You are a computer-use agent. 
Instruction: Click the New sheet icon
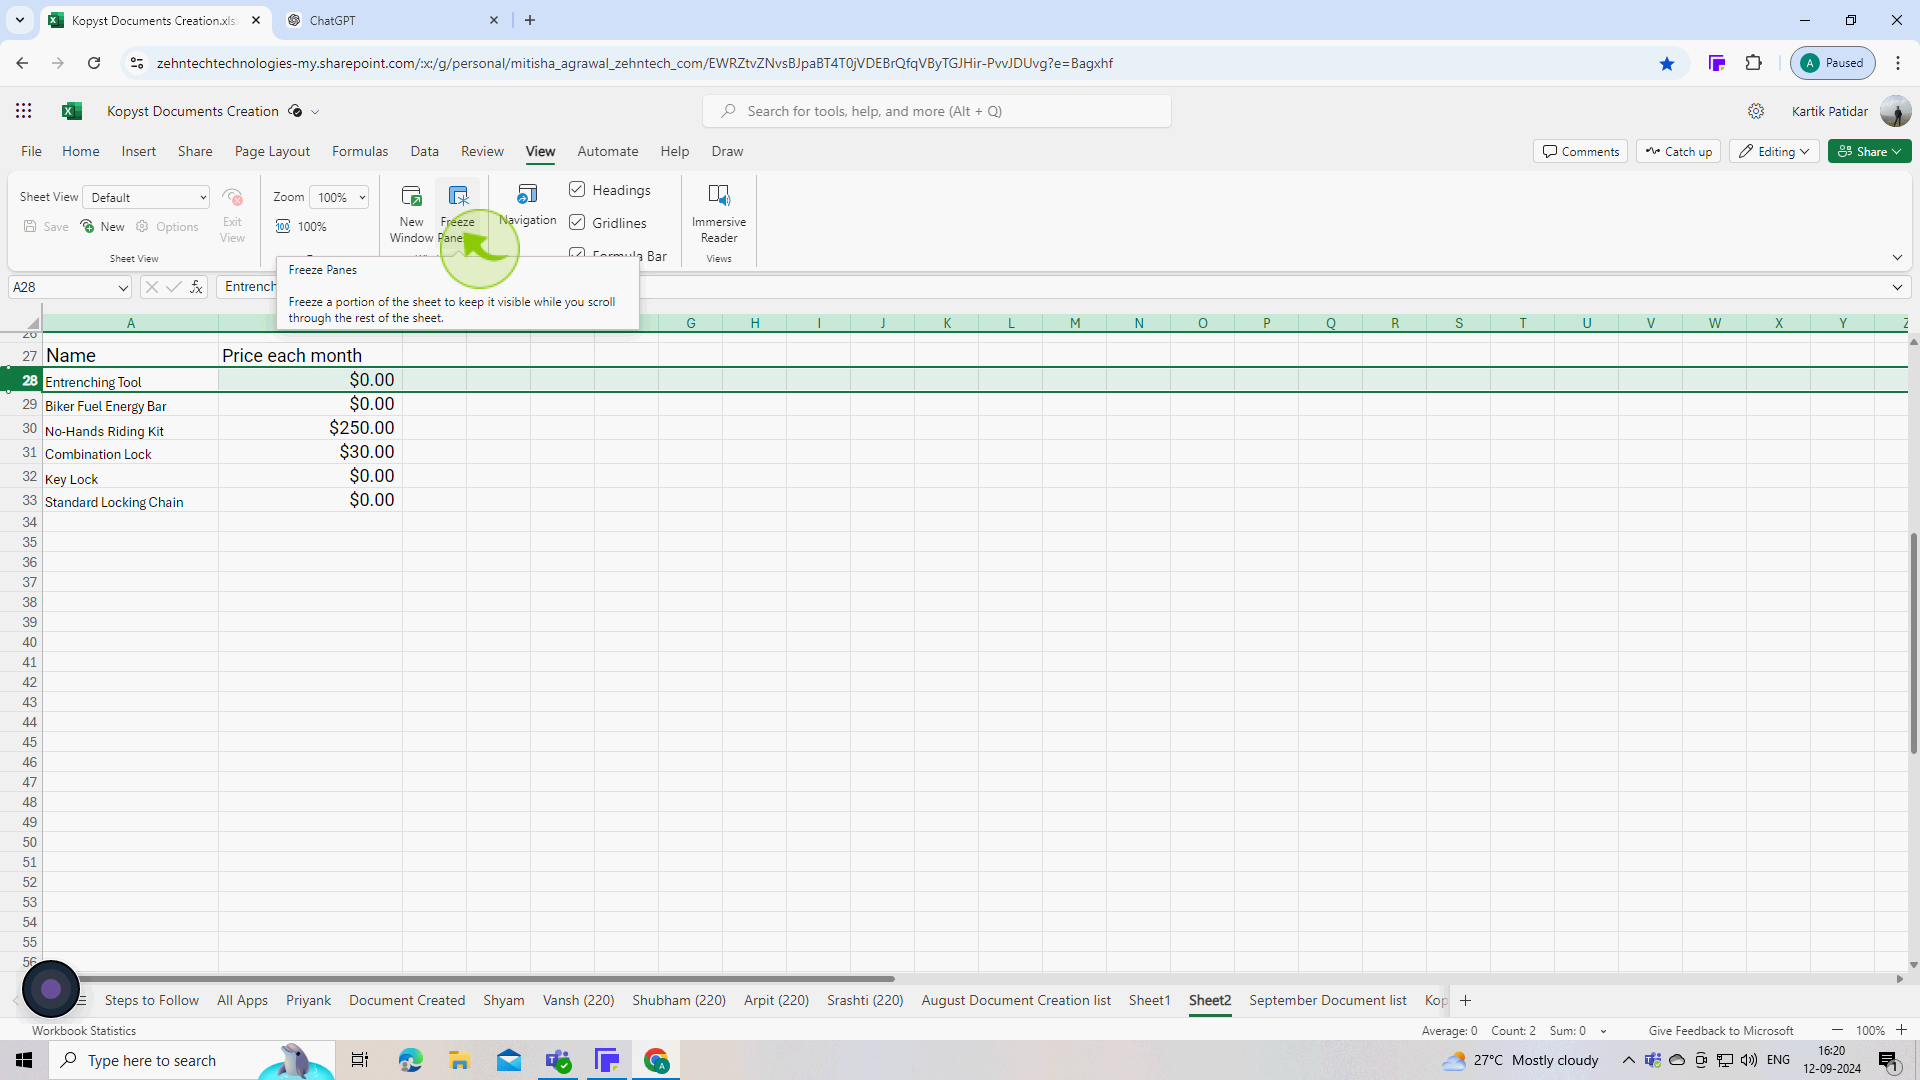click(1466, 1001)
